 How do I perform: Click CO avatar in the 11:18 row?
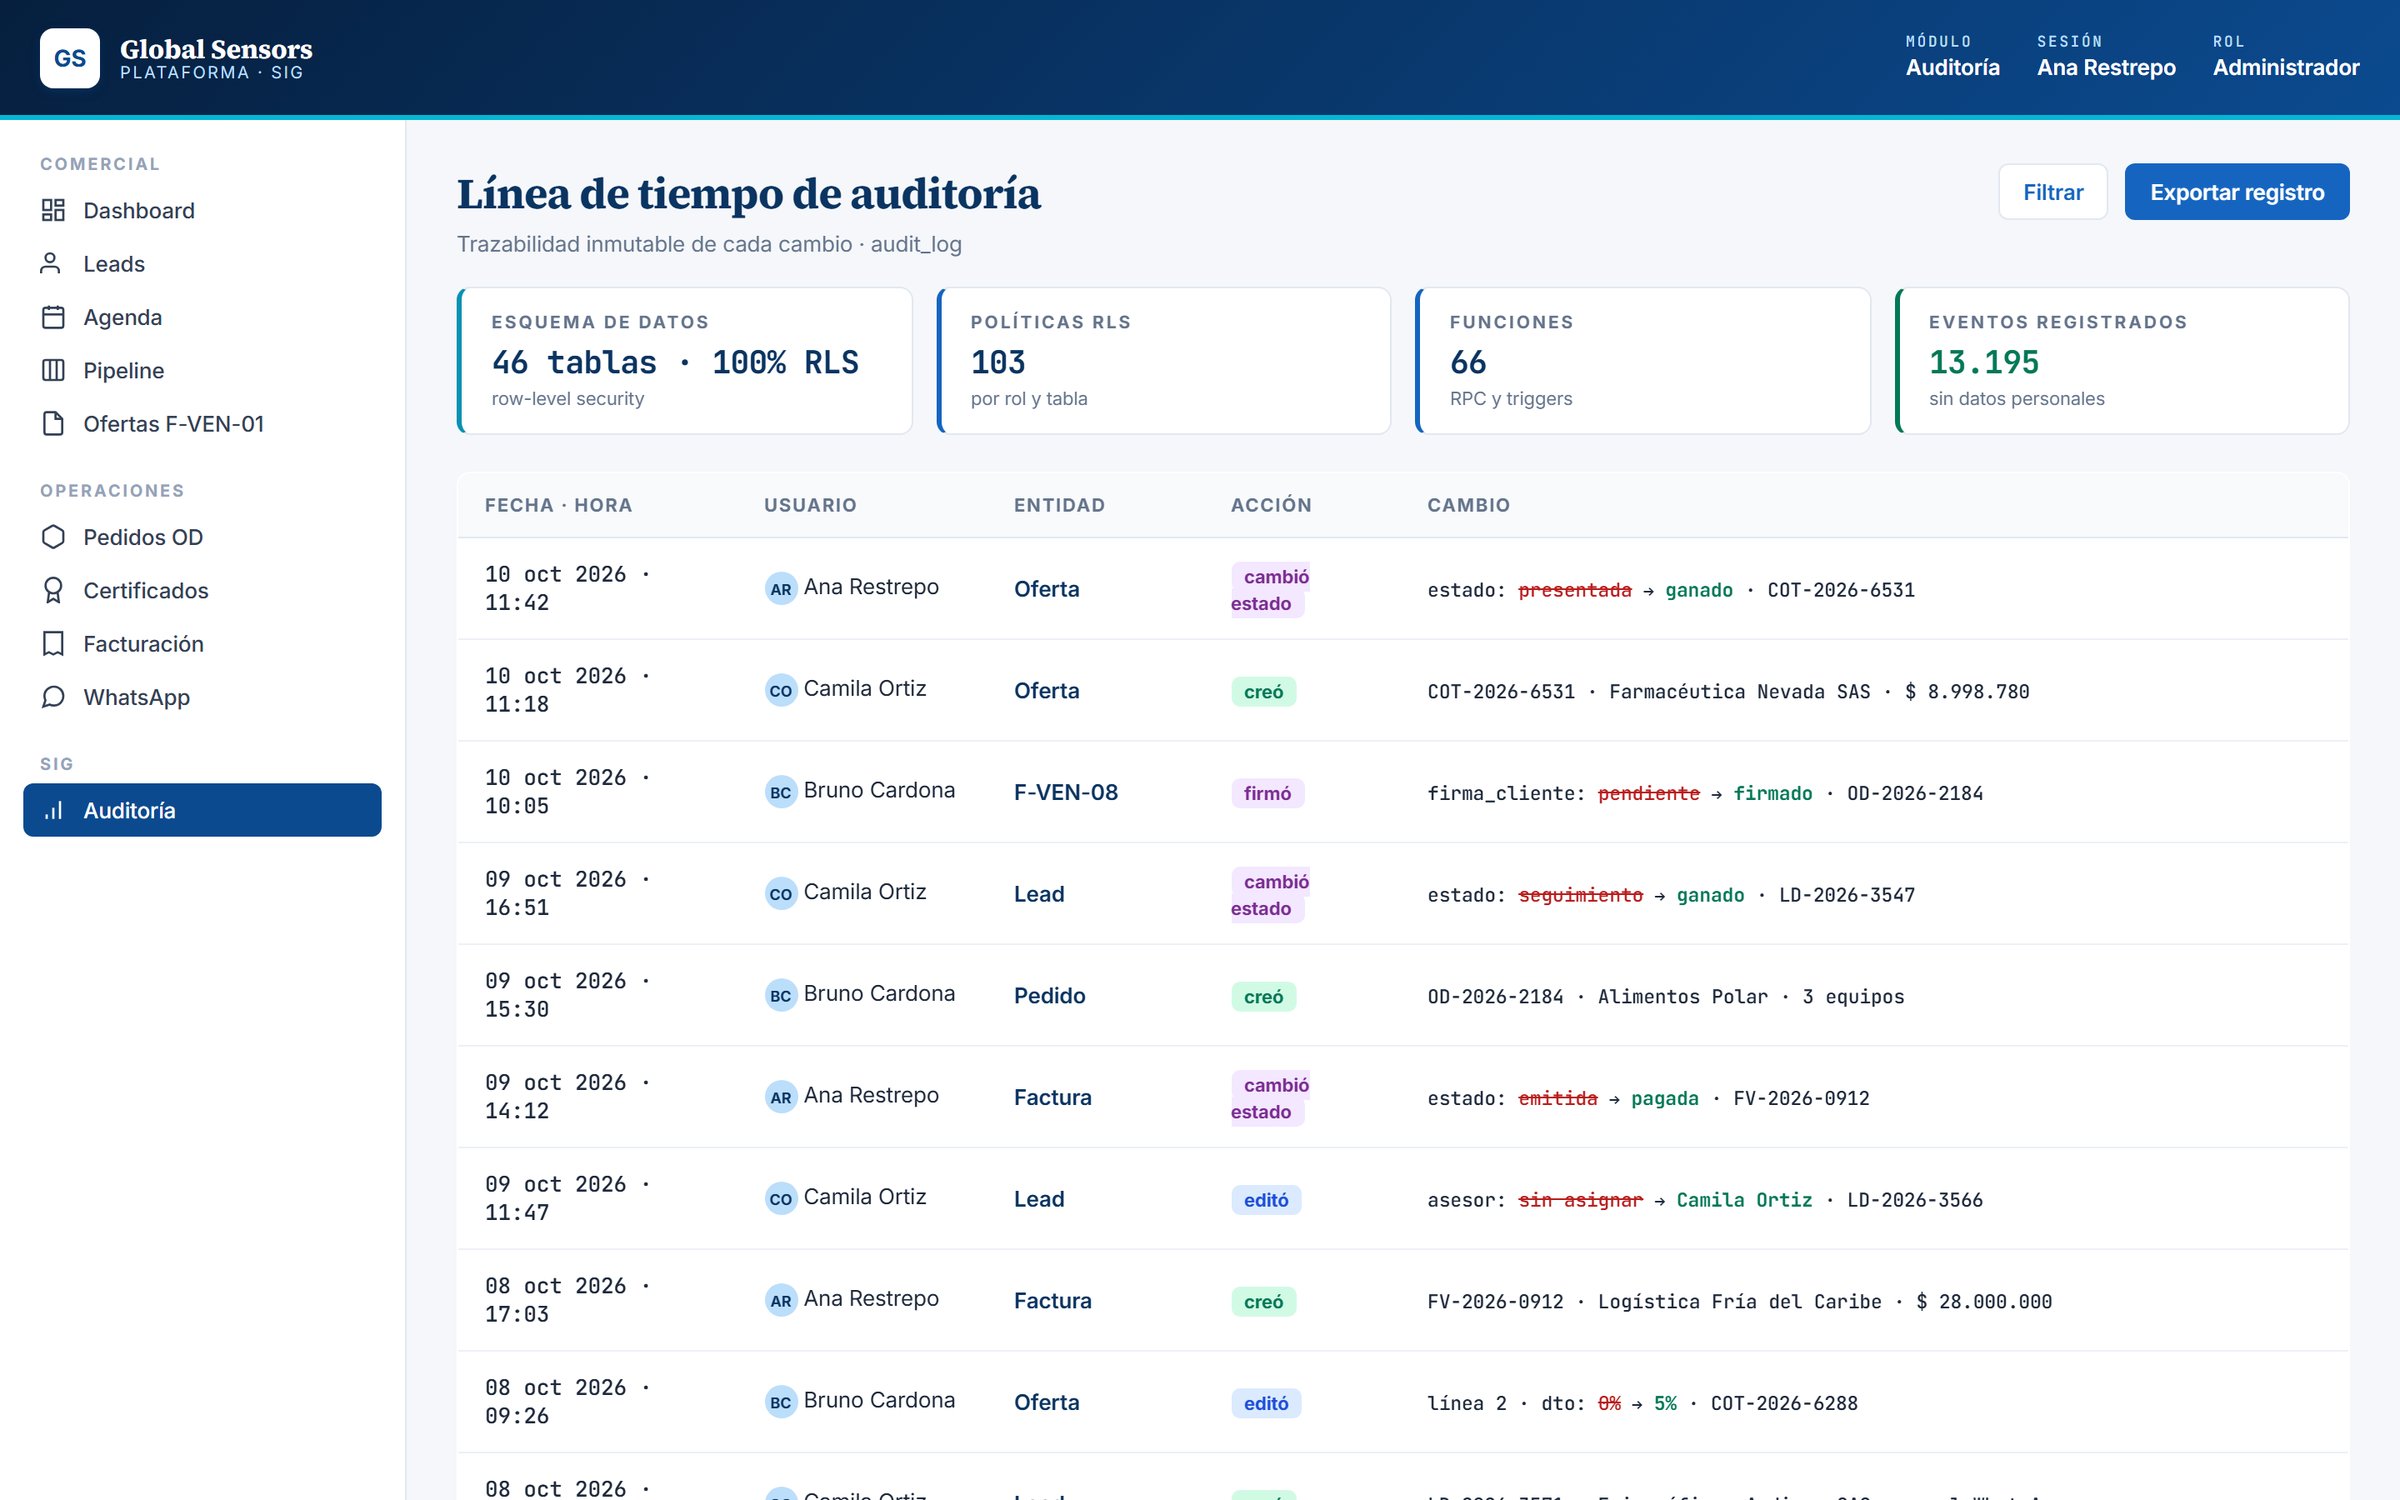[781, 690]
